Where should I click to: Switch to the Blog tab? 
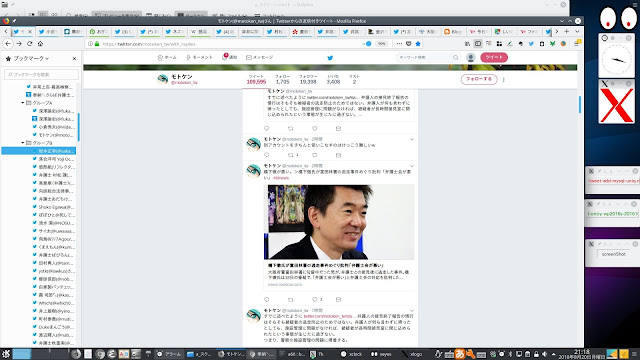(453, 31)
